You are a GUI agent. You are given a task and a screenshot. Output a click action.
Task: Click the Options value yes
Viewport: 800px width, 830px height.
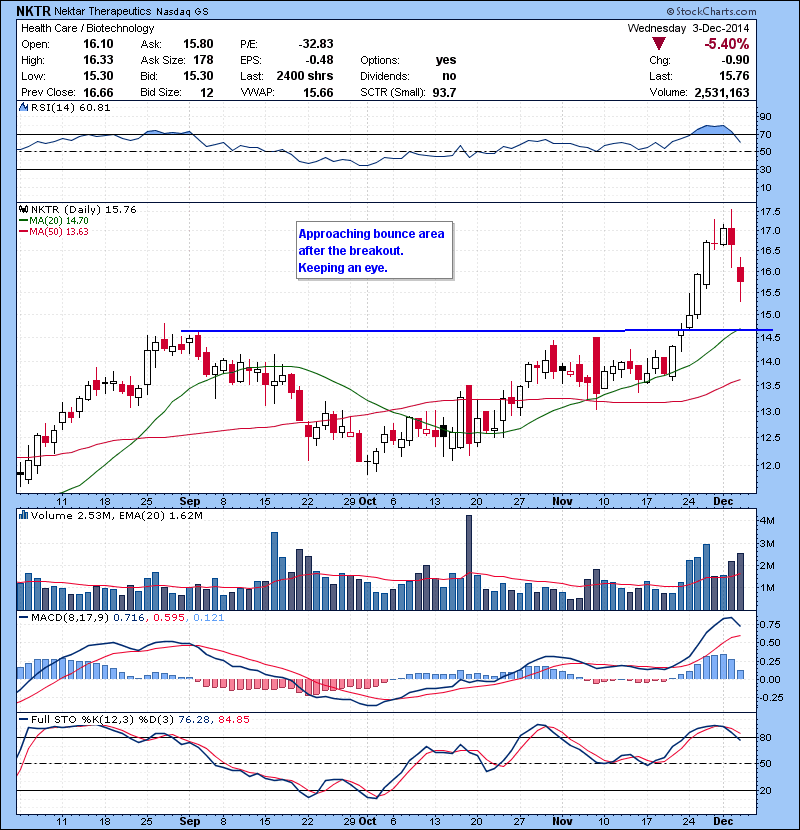click(446, 60)
